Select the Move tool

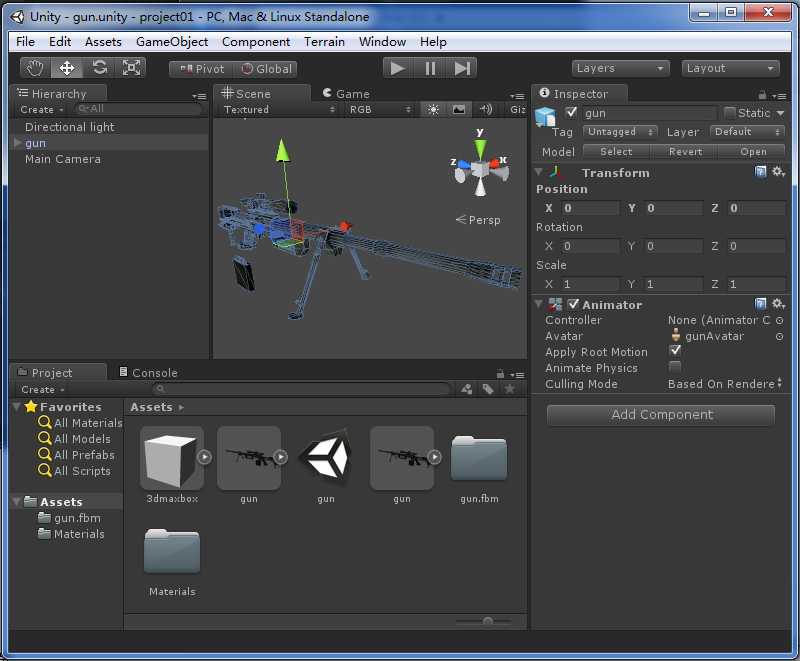pyautogui.click(x=66, y=68)
